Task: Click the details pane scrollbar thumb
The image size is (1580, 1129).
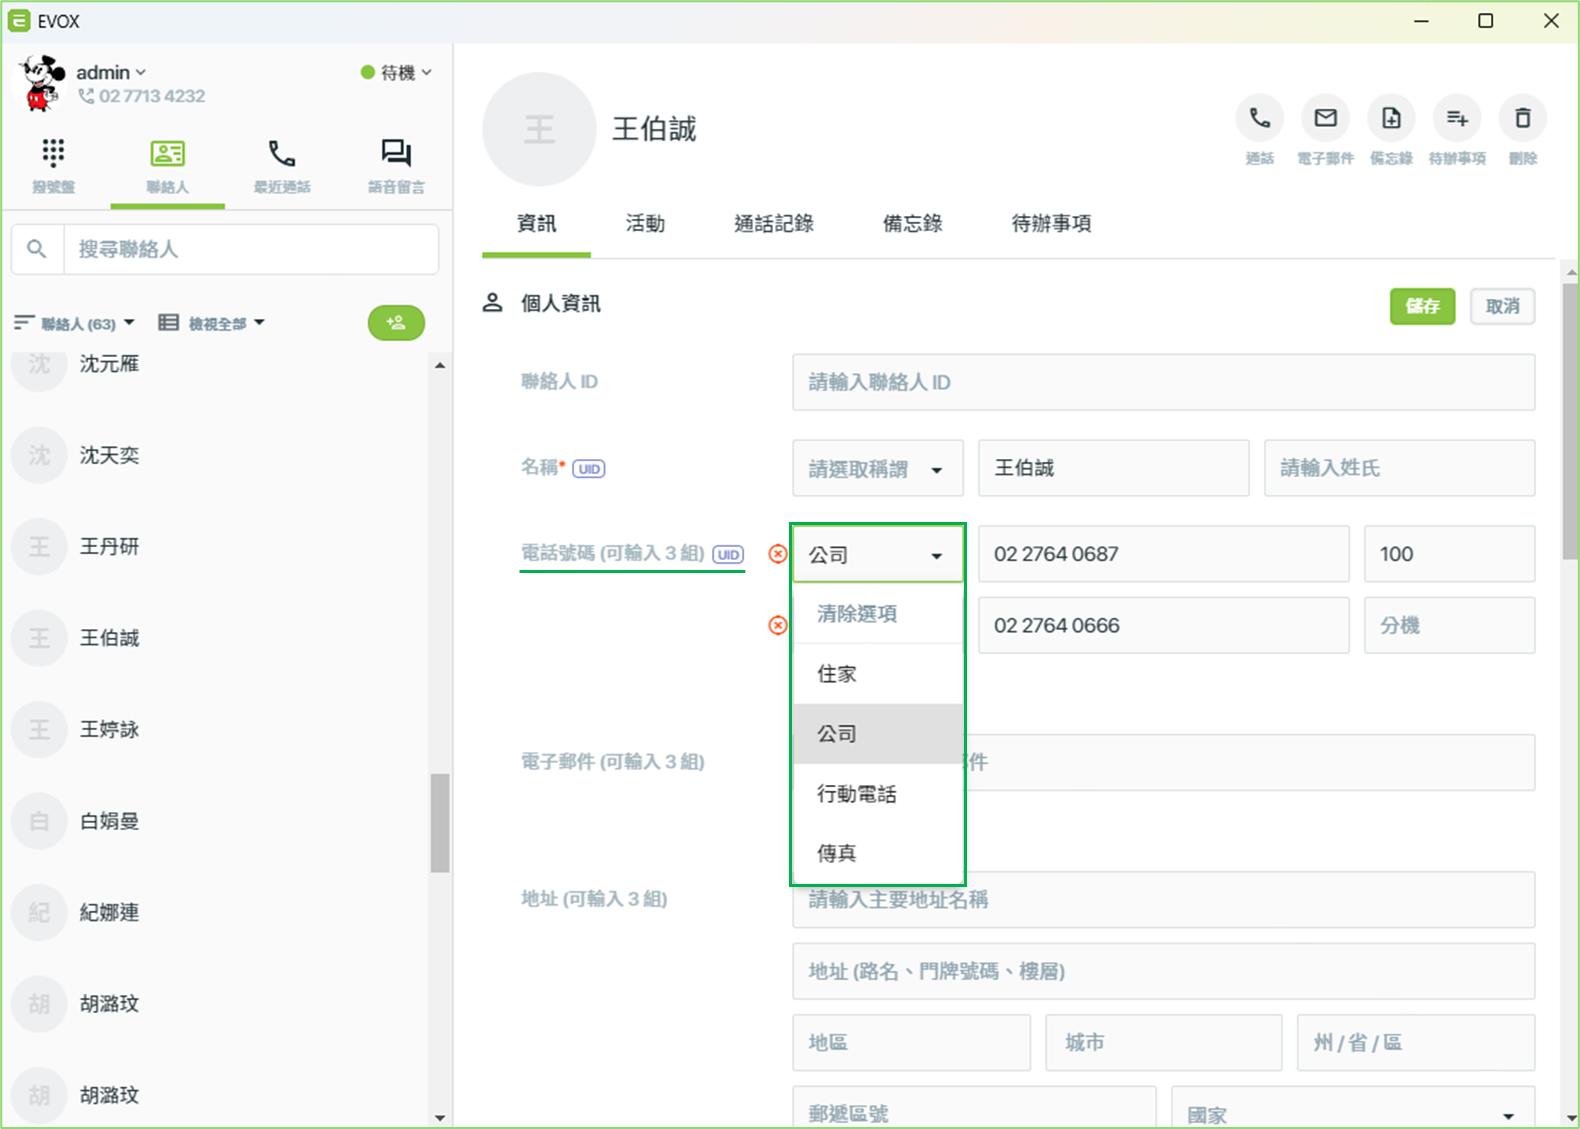Action: (x=1571, y=421)
